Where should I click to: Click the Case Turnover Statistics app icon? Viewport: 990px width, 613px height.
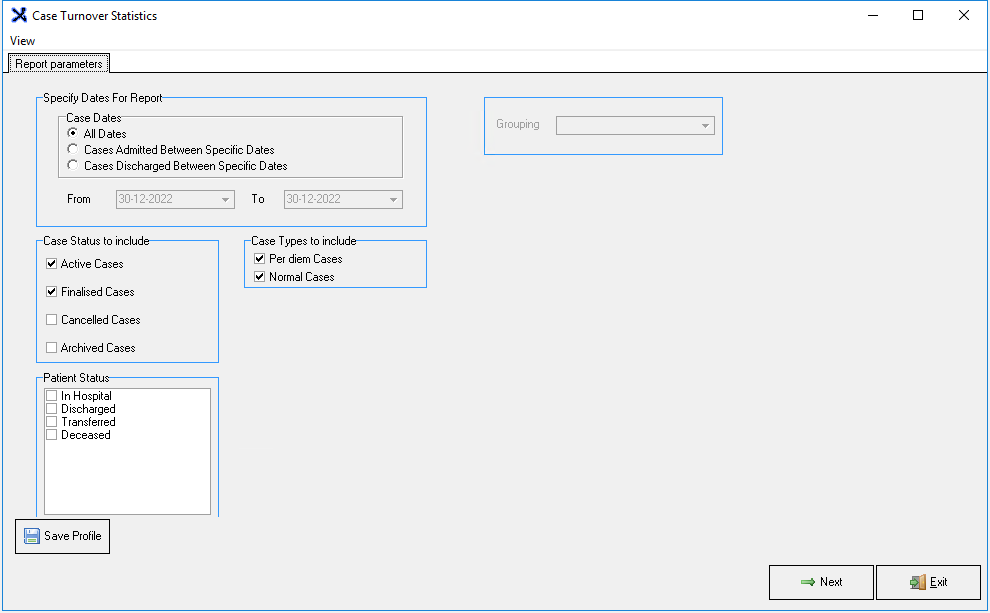coord(18,16)
